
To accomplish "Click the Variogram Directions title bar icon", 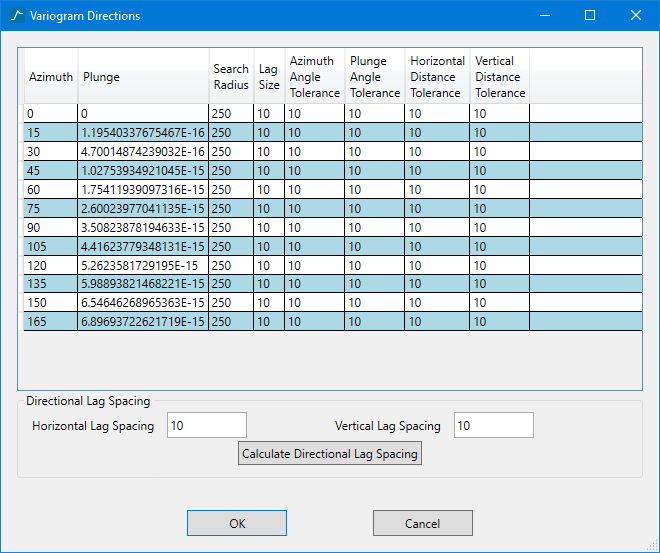I will click(x=17, y=16).
